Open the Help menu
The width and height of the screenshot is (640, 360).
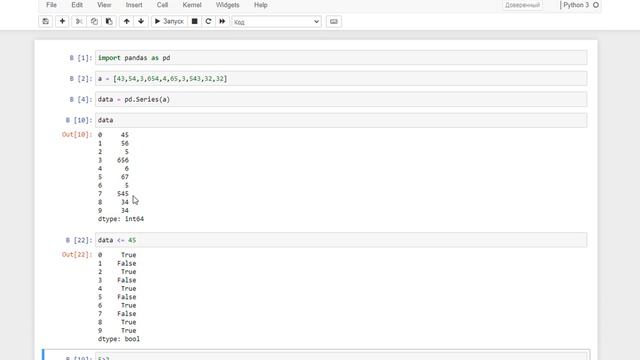coord(260,5)
